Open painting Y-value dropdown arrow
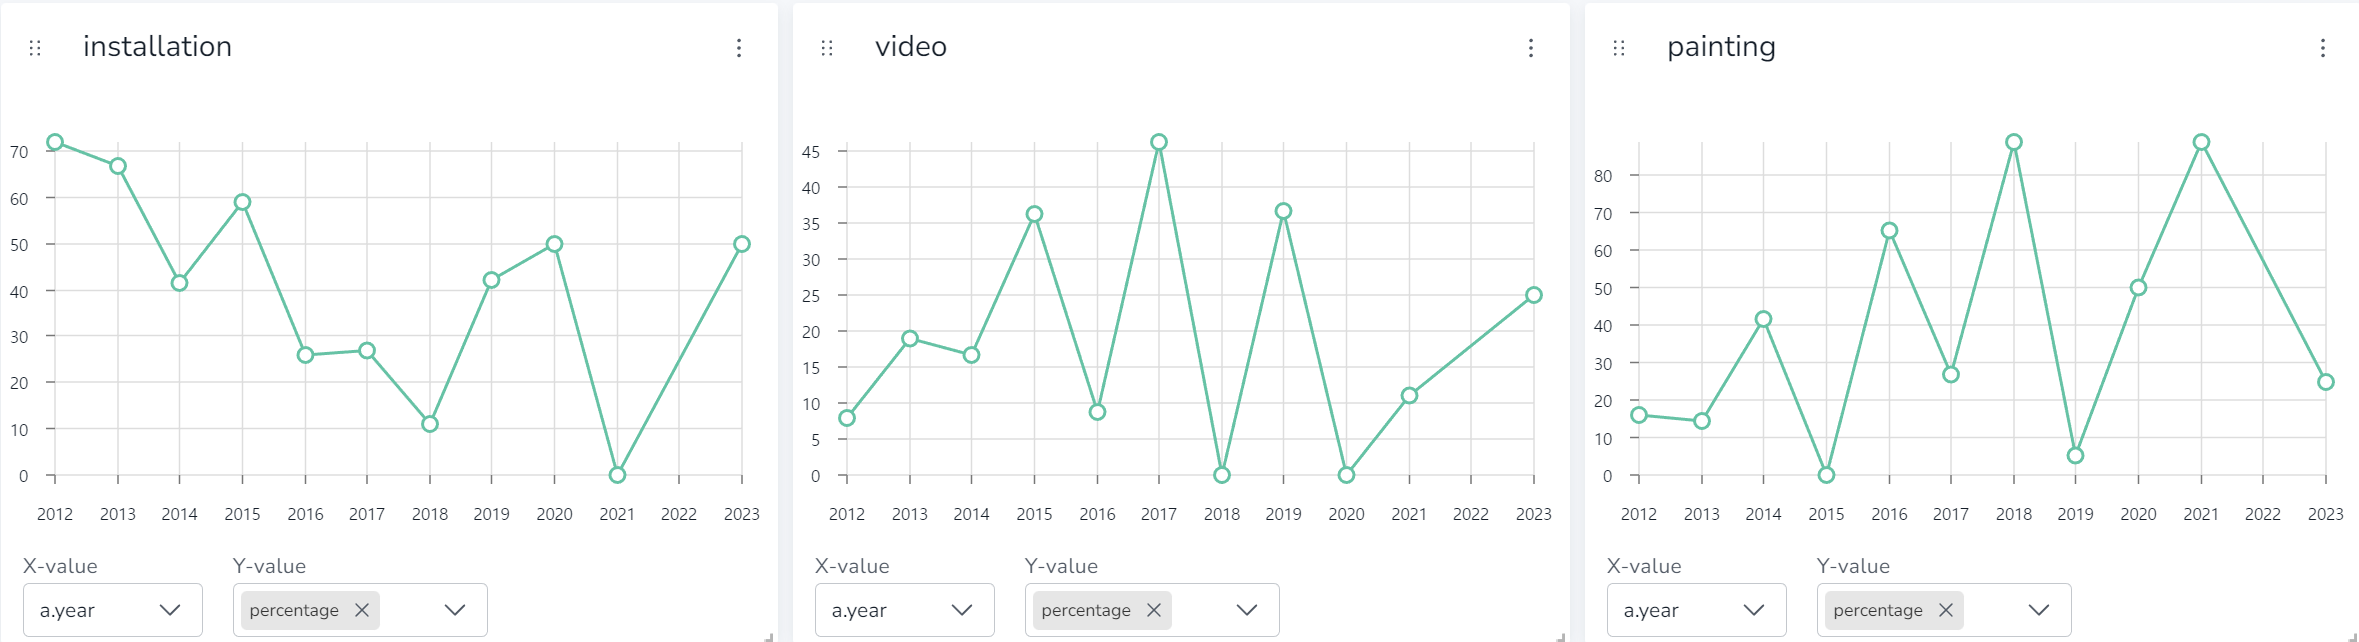The image size is (2359, 642). click(2039, 610)
